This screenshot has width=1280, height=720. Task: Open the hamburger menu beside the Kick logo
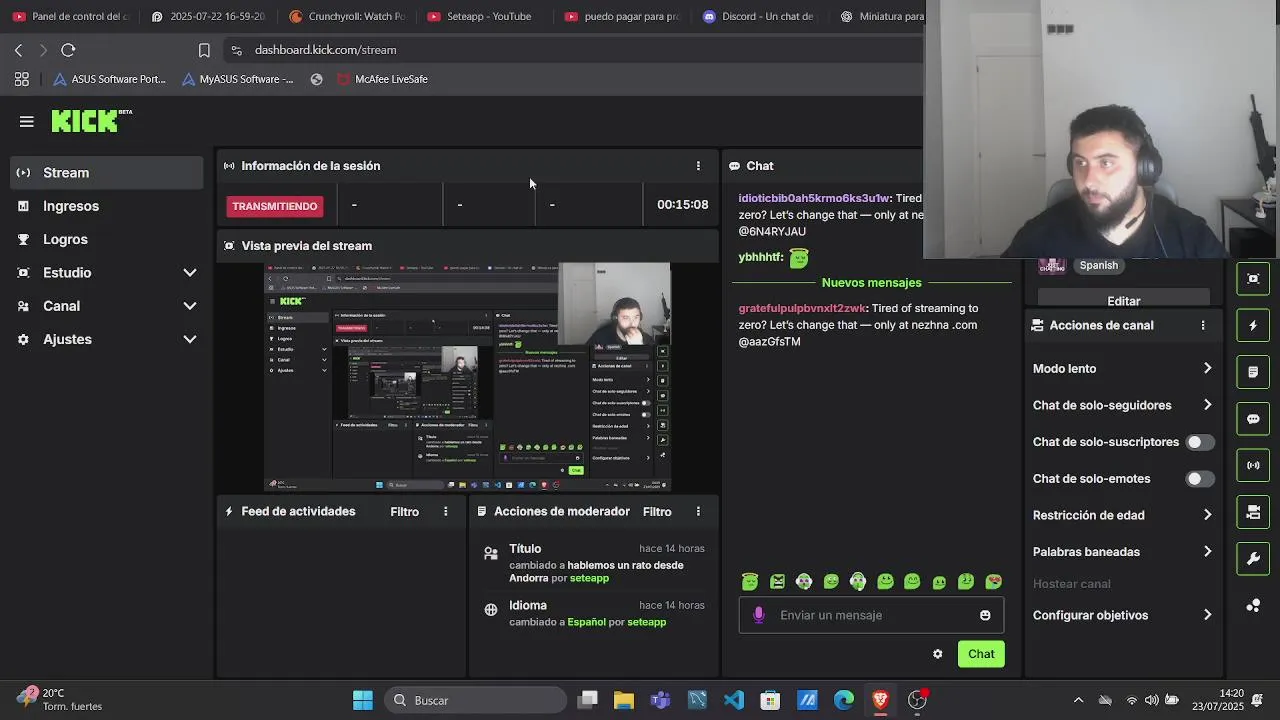coord(27,122)
